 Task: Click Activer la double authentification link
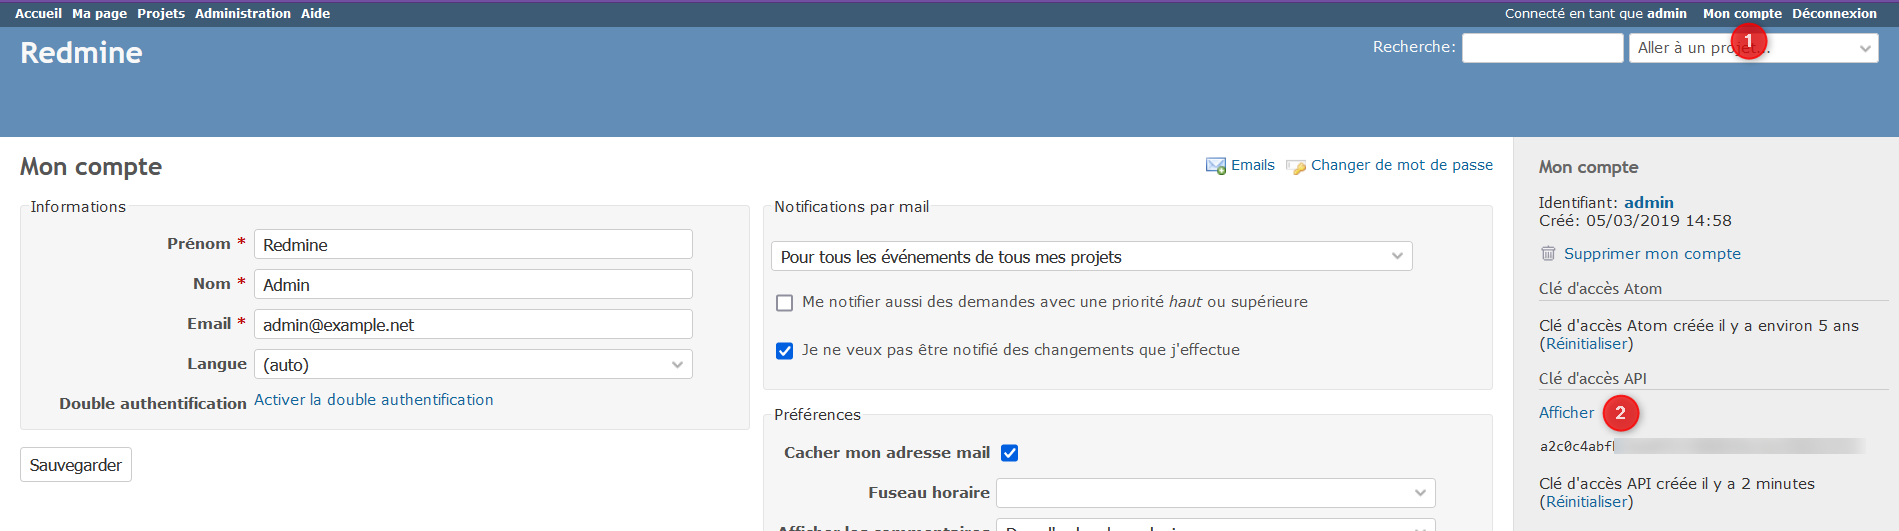coord(373,400)
